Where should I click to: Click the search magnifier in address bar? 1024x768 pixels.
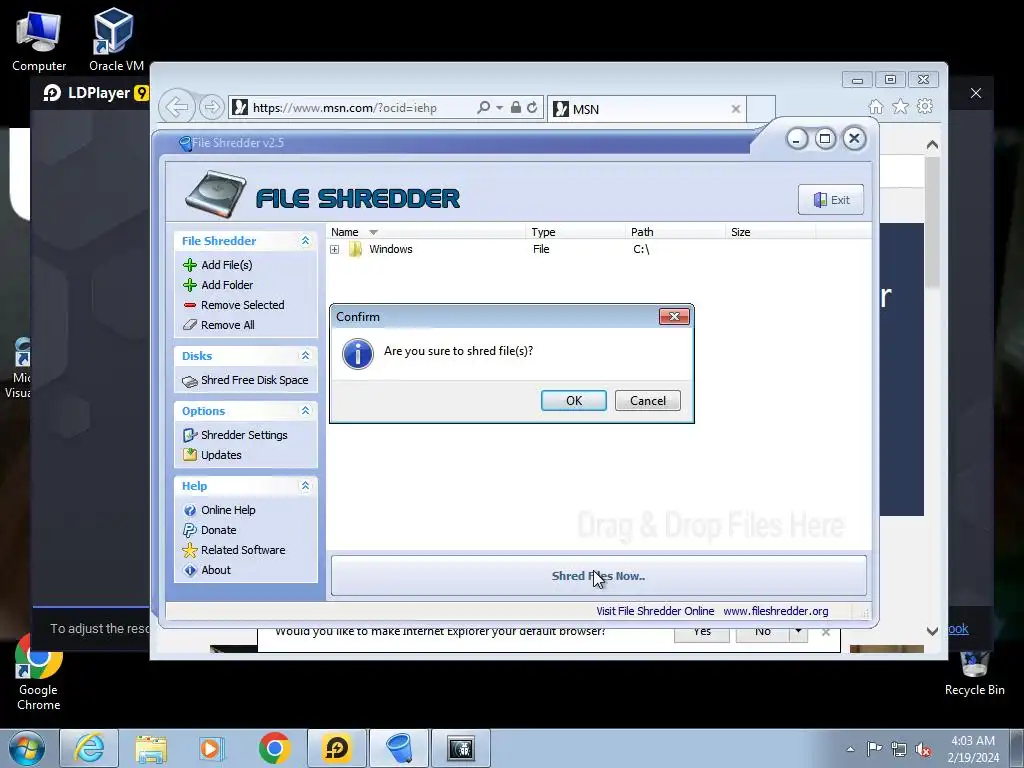[x=483, y=107]
